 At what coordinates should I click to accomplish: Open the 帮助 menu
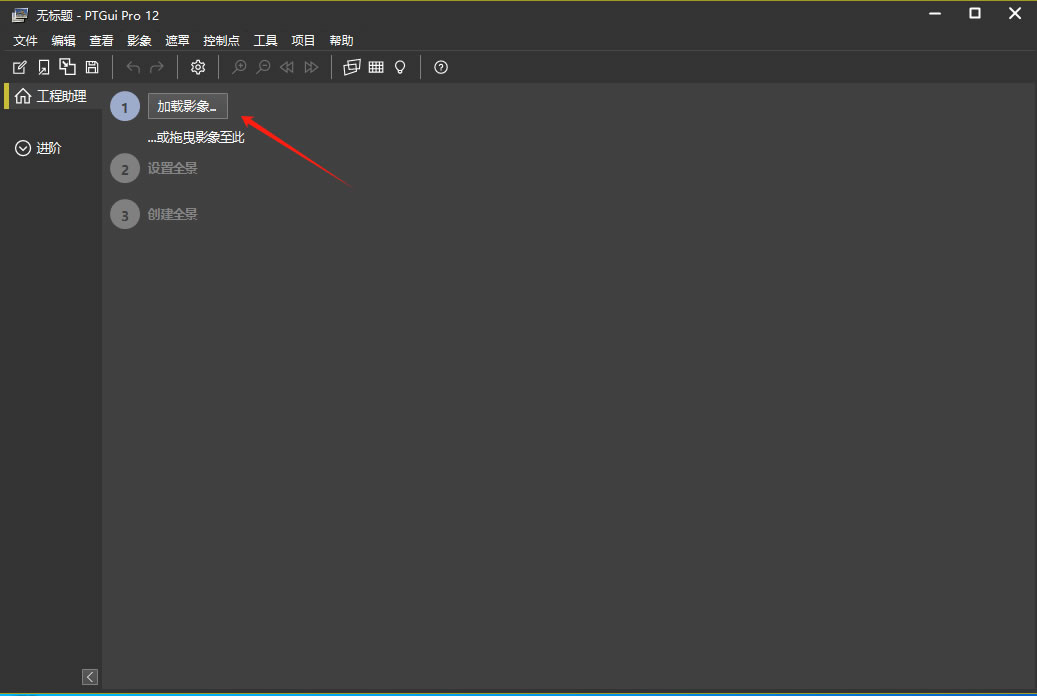[341, 41]
